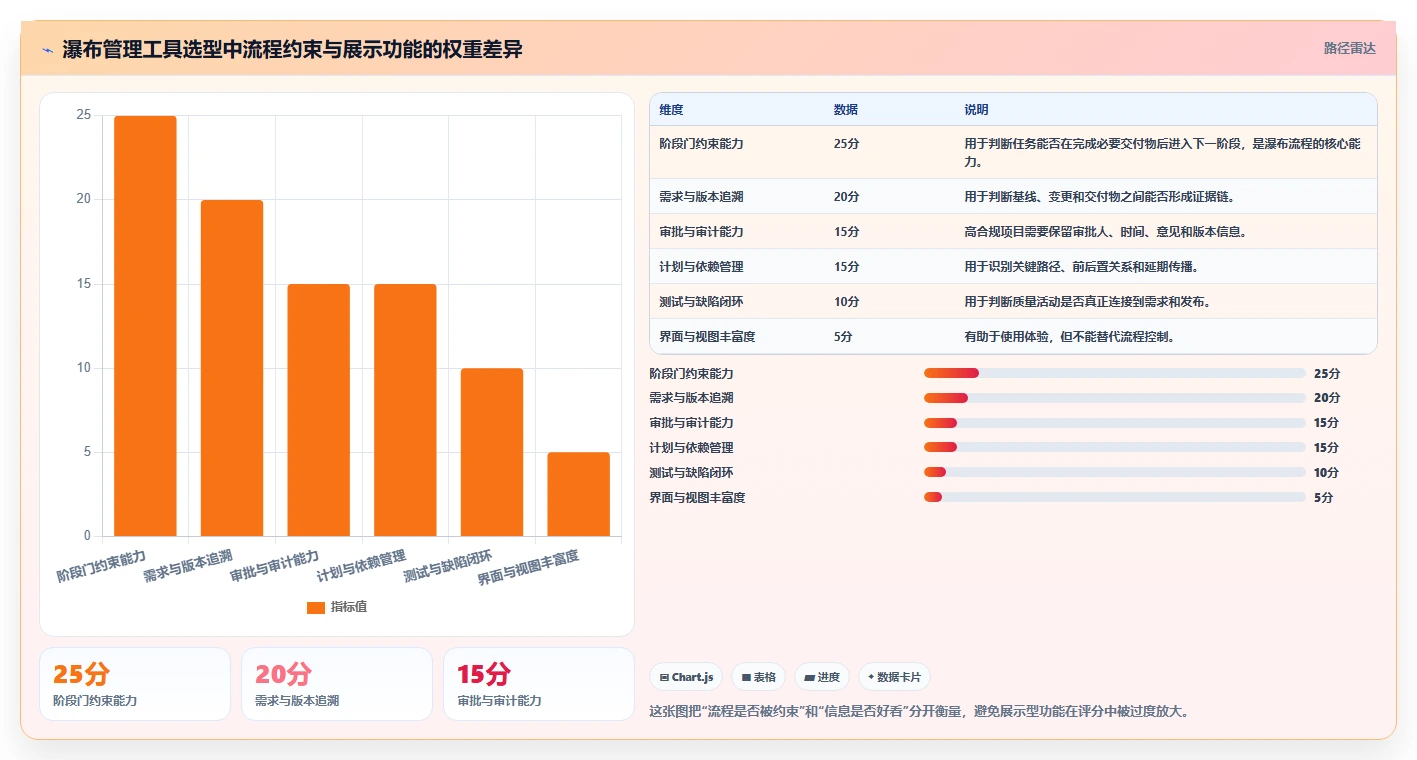1417x760 pixels.
Task: Click the 阶段门约束能力 cell in the table
Action: pos(701,144)
